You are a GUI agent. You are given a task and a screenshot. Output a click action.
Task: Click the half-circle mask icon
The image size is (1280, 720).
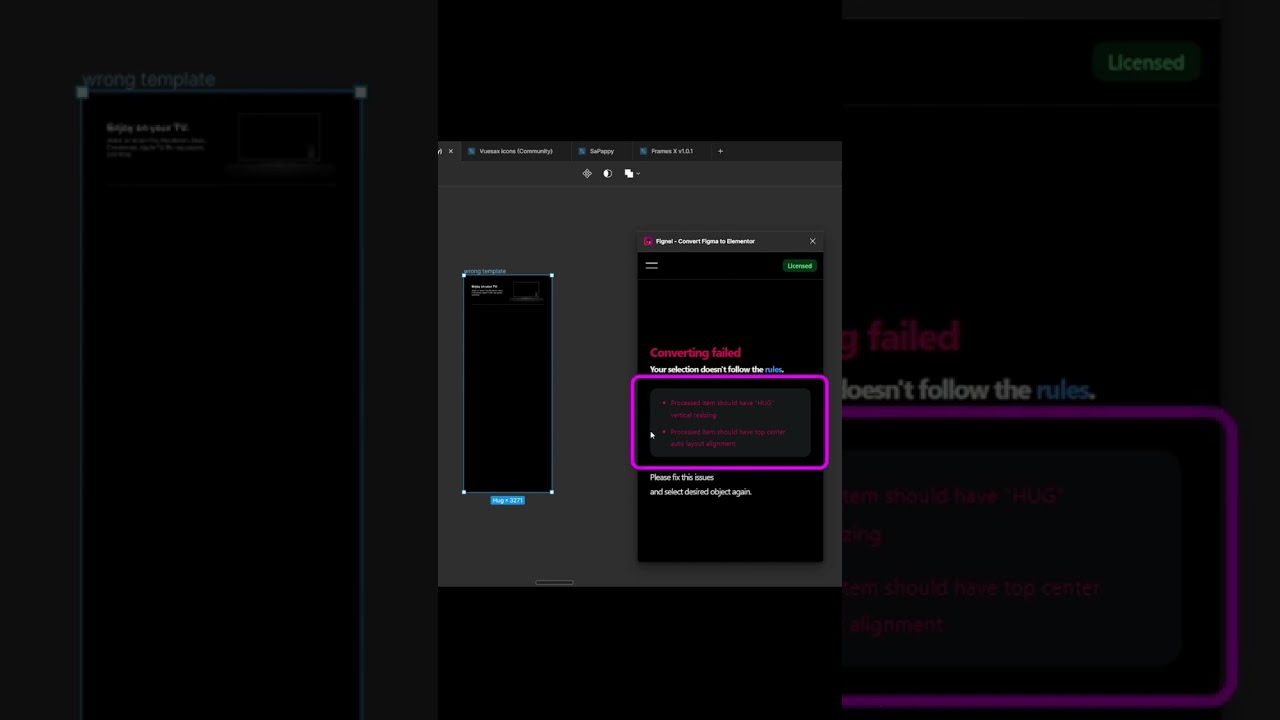pyautogui.click(x=607, y=173)
